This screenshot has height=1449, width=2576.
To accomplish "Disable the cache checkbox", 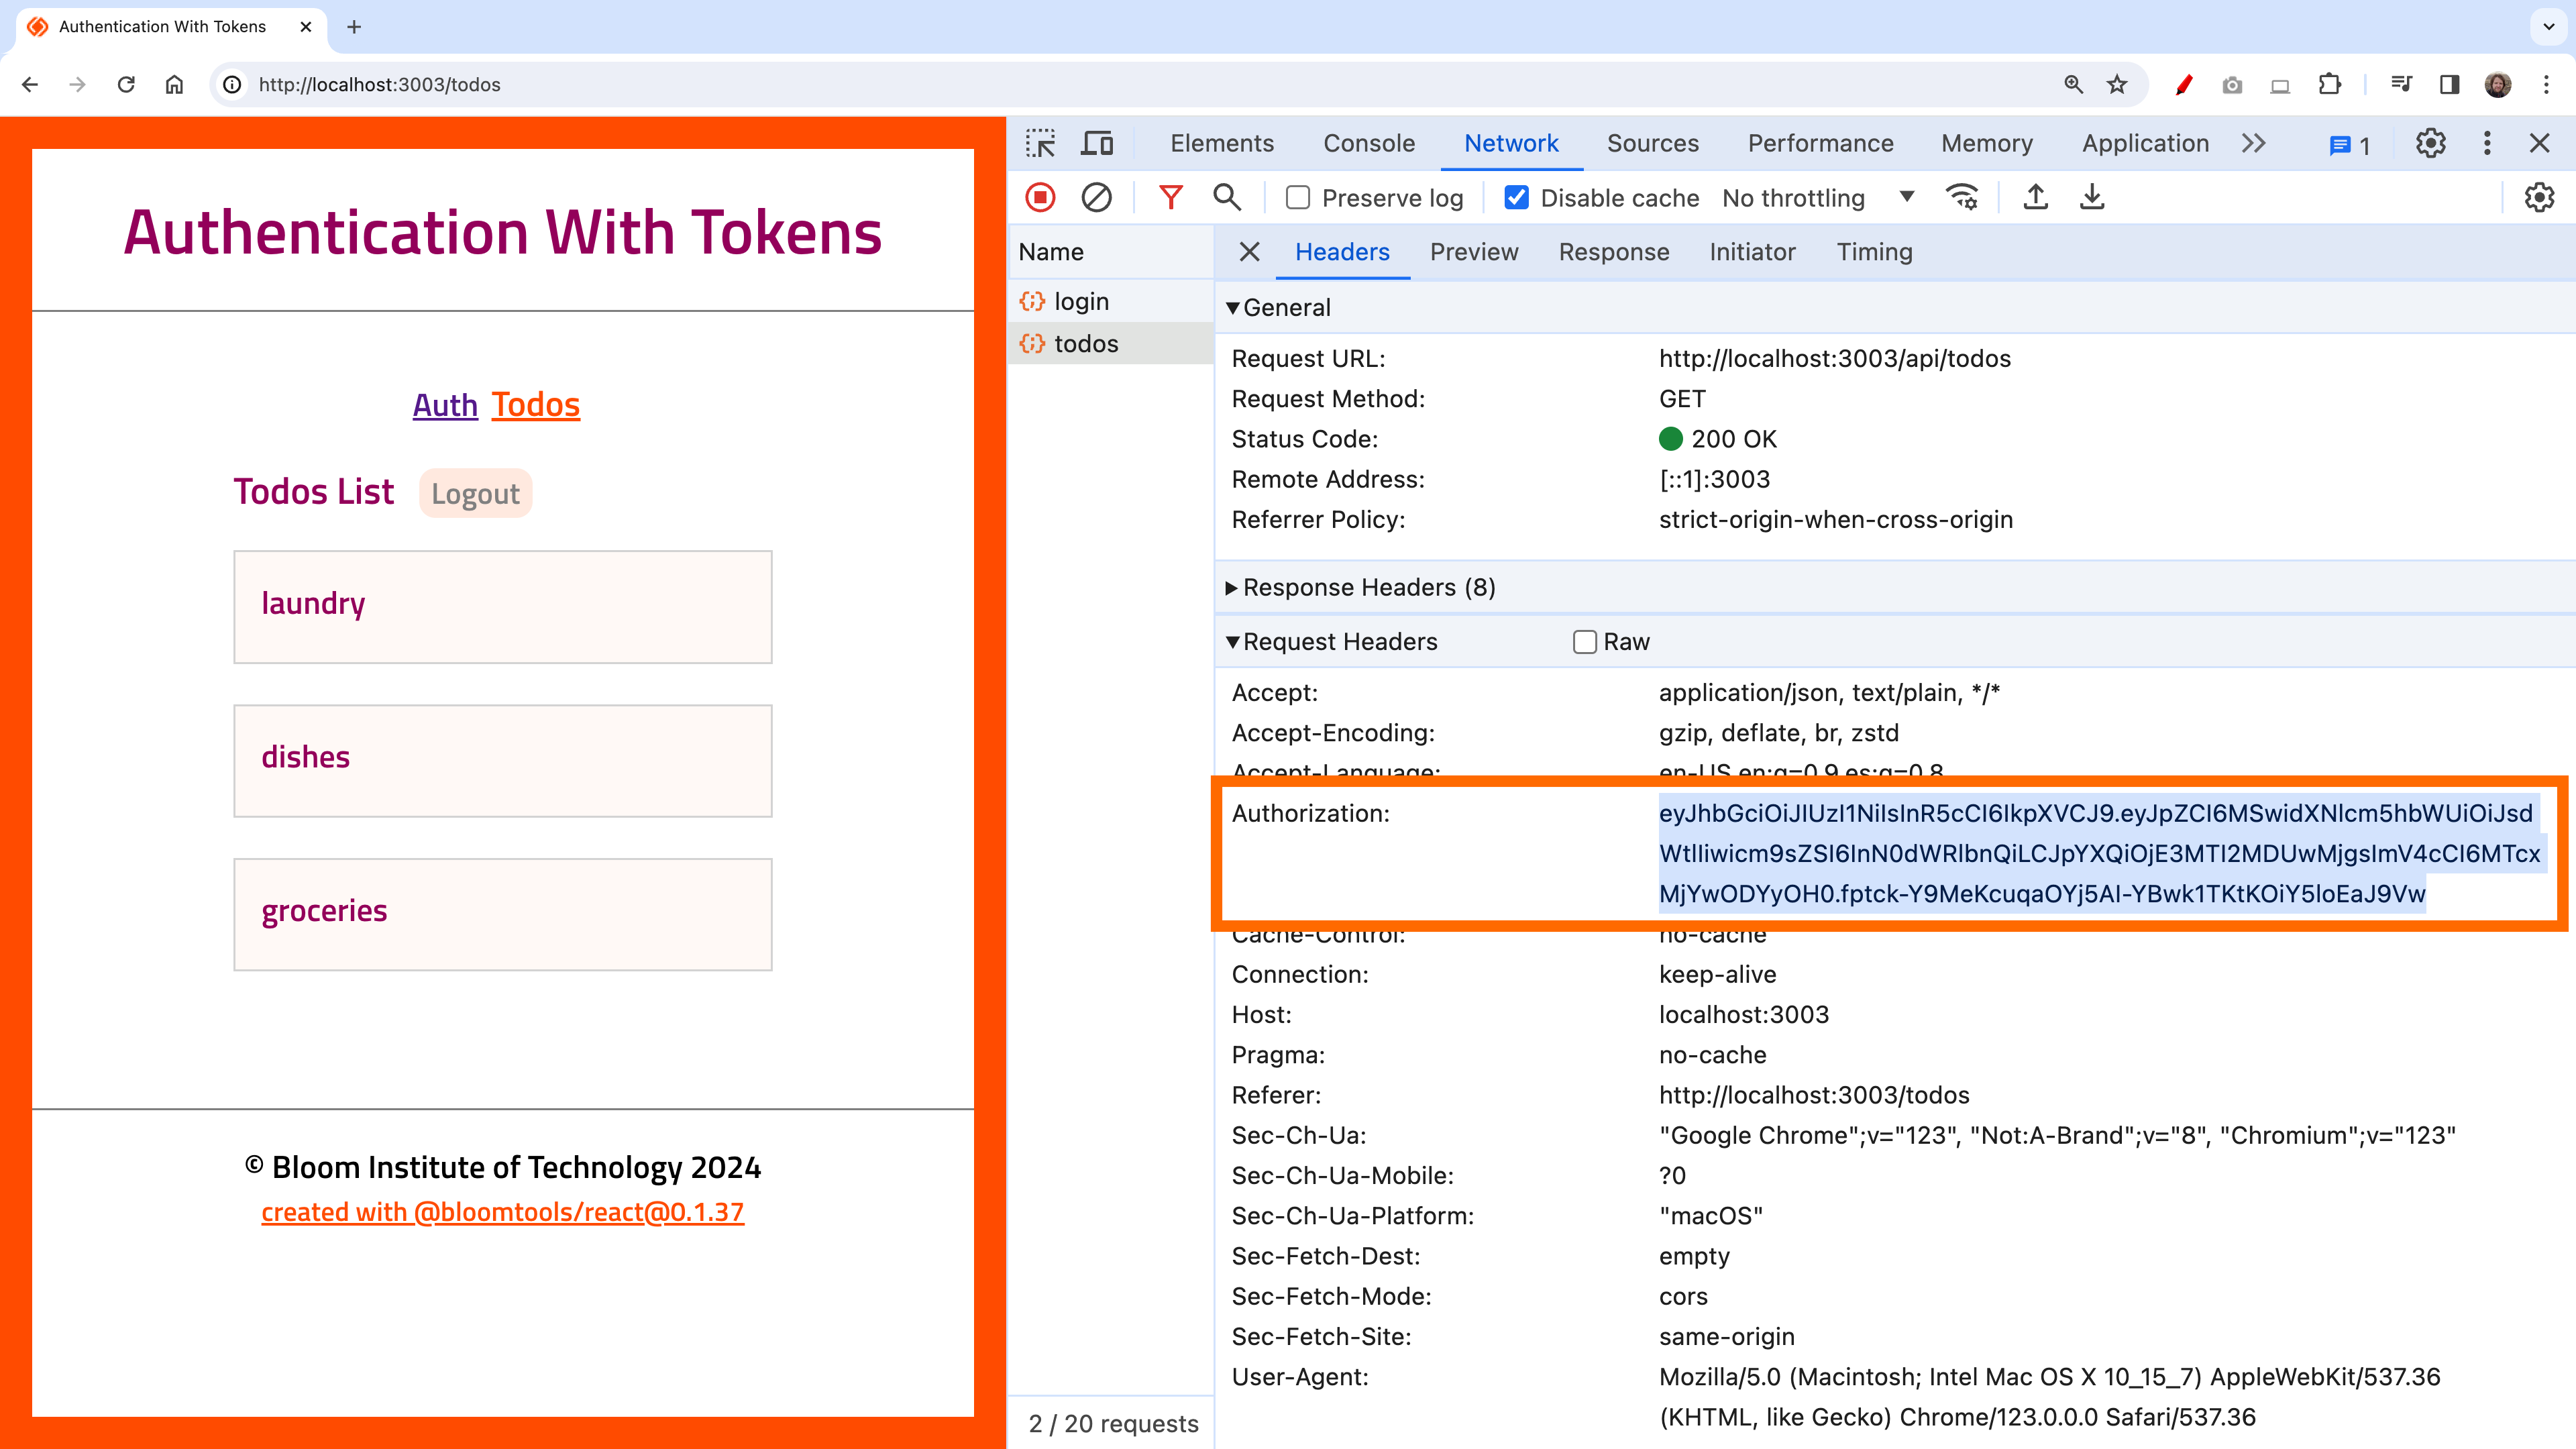I will point(1516,197).
